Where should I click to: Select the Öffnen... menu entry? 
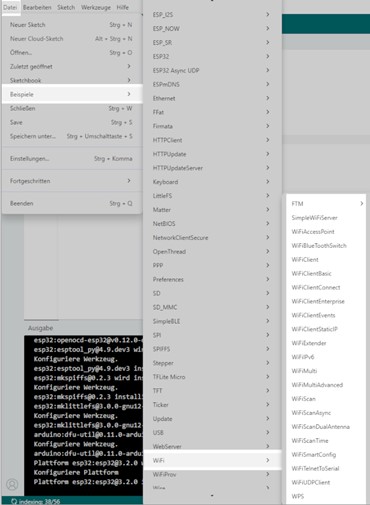72,53
